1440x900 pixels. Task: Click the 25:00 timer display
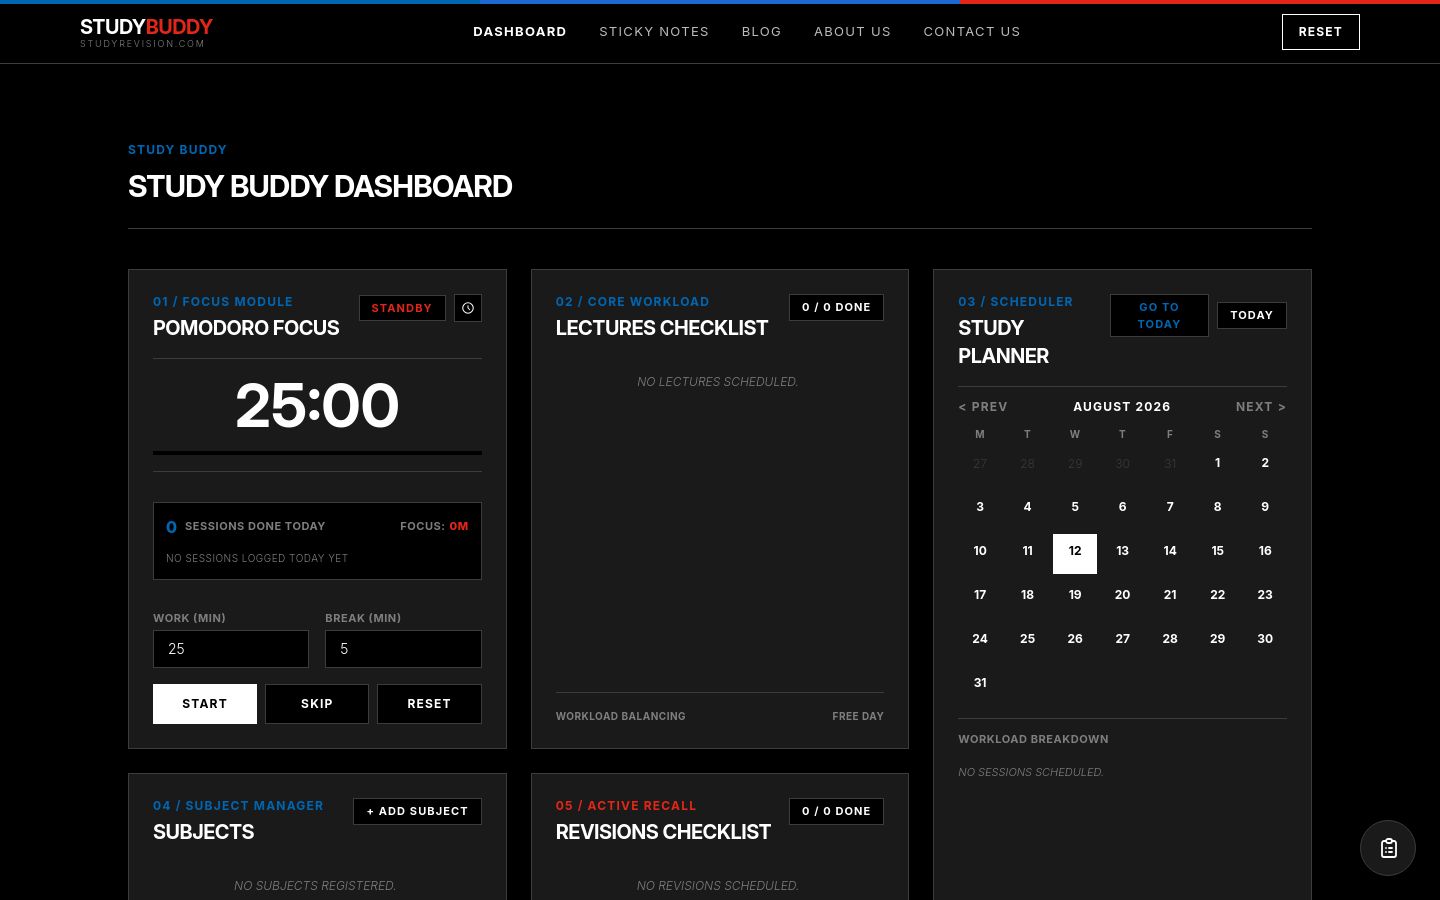pyautogui.click(x=317, y=405)
